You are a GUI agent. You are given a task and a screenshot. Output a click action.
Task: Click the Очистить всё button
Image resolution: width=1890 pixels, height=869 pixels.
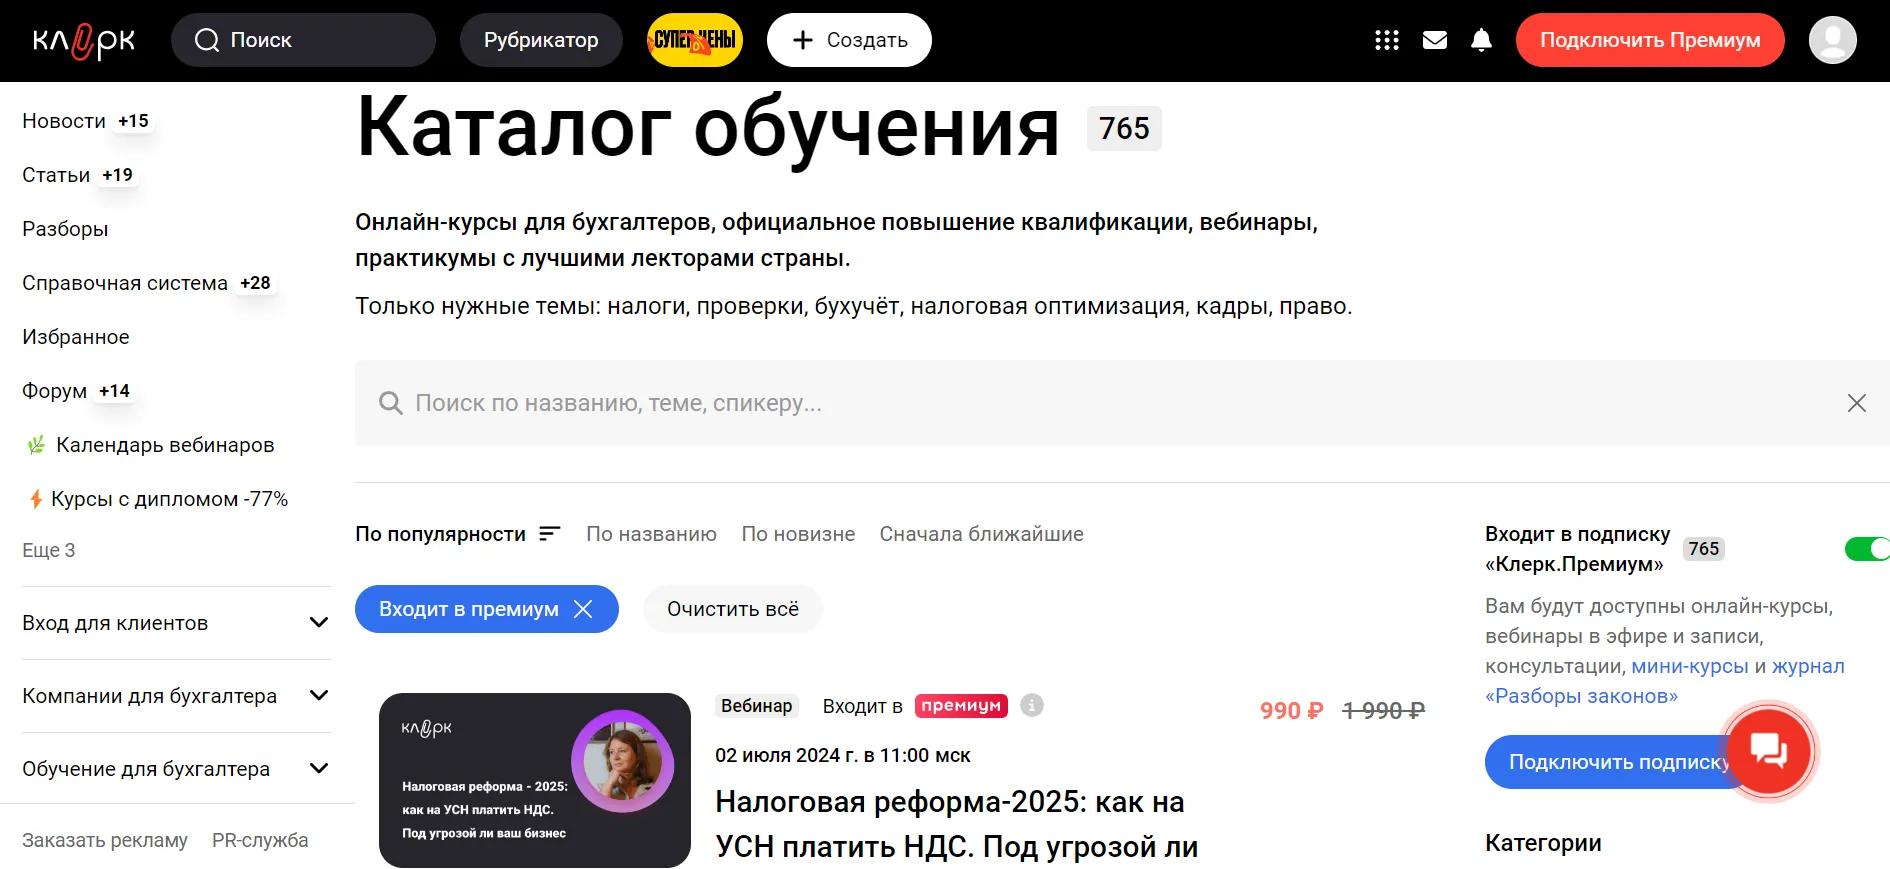[733, 609]
